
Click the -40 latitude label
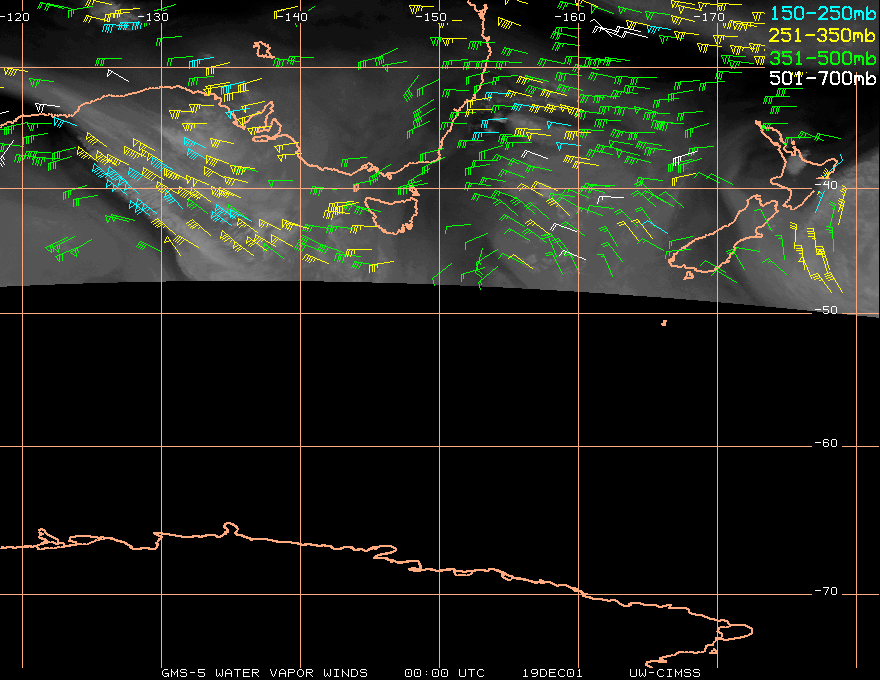(826, 185)
